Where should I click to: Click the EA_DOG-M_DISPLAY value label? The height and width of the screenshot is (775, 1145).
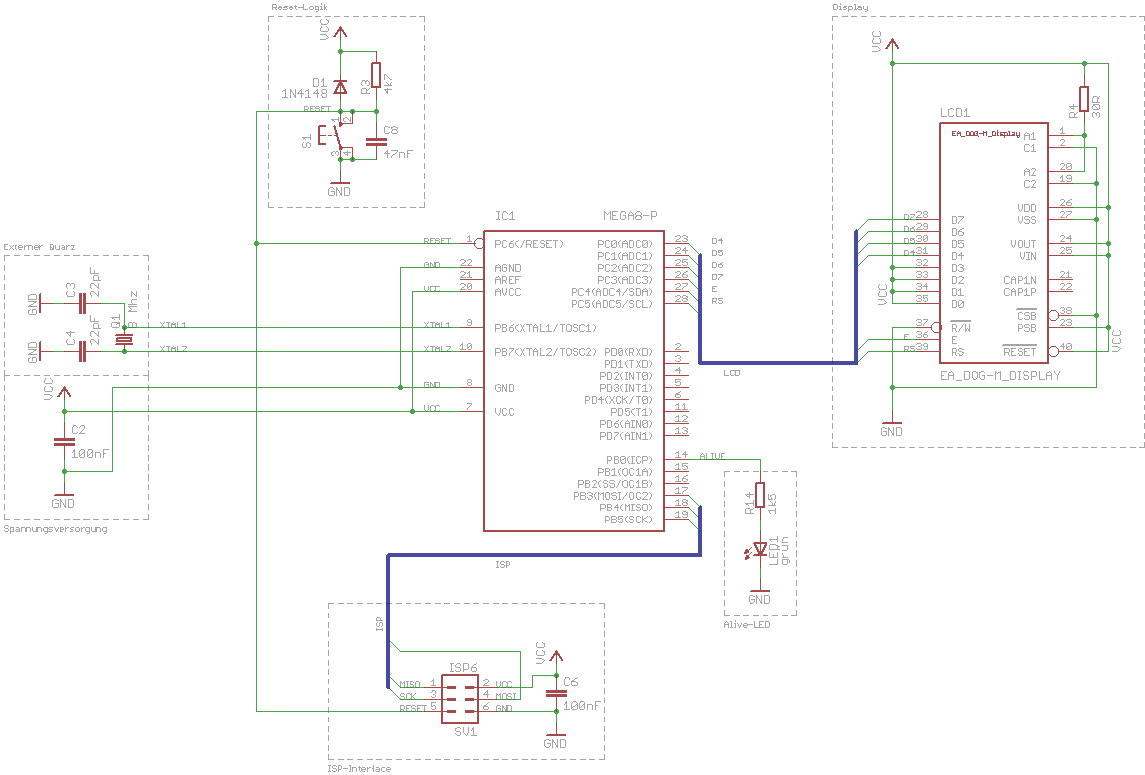click(1000, 375)
